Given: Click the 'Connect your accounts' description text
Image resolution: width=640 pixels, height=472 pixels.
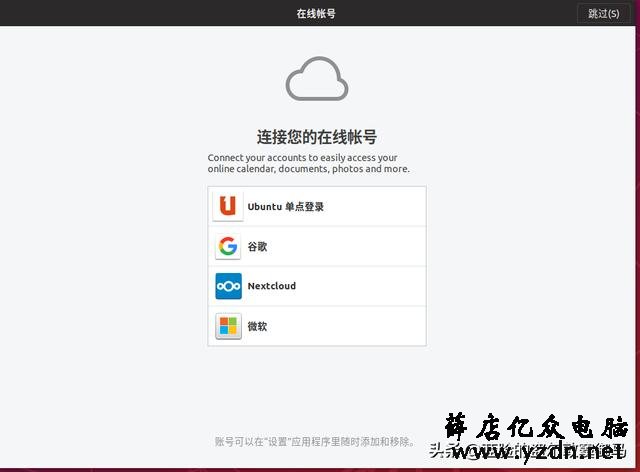Looking at the screenshot, I should click(x=308, y=163).
